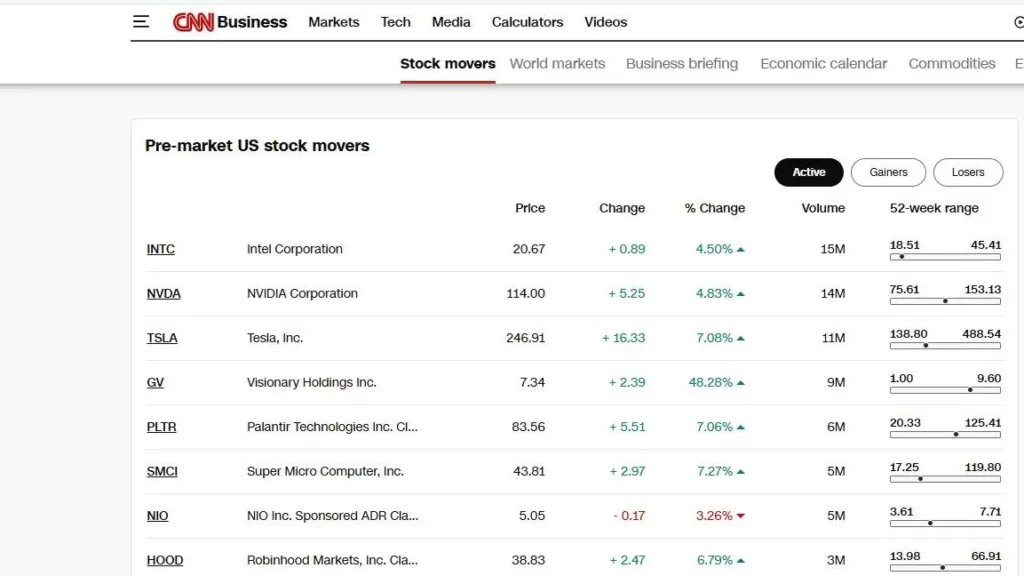Select the Commodities tab
The image size is (1024, 576).
point(951,63)
